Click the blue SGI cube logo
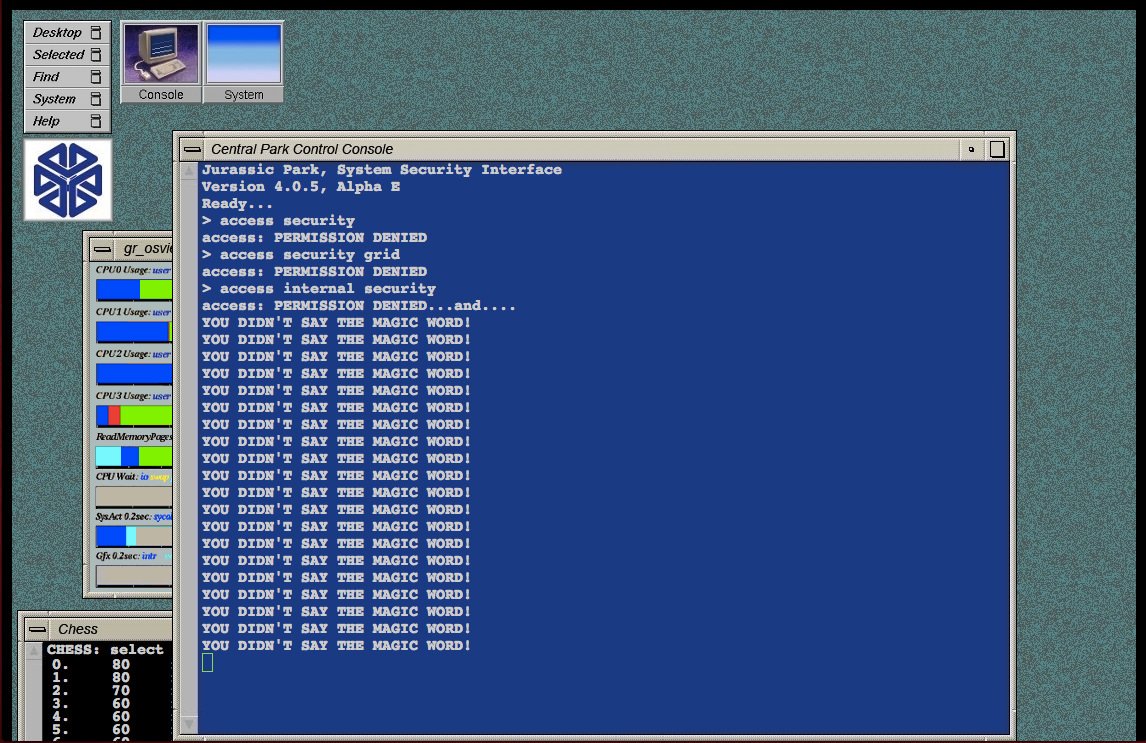The image size is (1146, 743). [x=67, y=179]
